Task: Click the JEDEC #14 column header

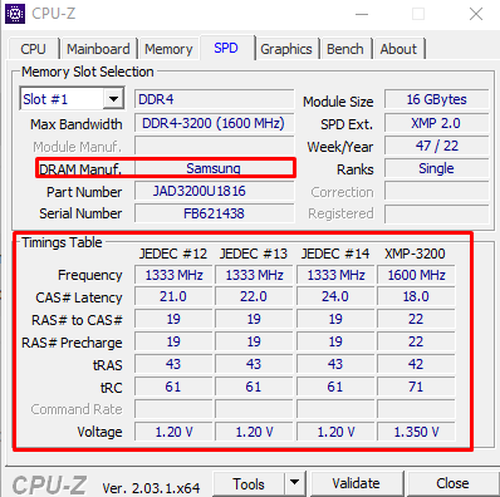Action: point(335,254)
